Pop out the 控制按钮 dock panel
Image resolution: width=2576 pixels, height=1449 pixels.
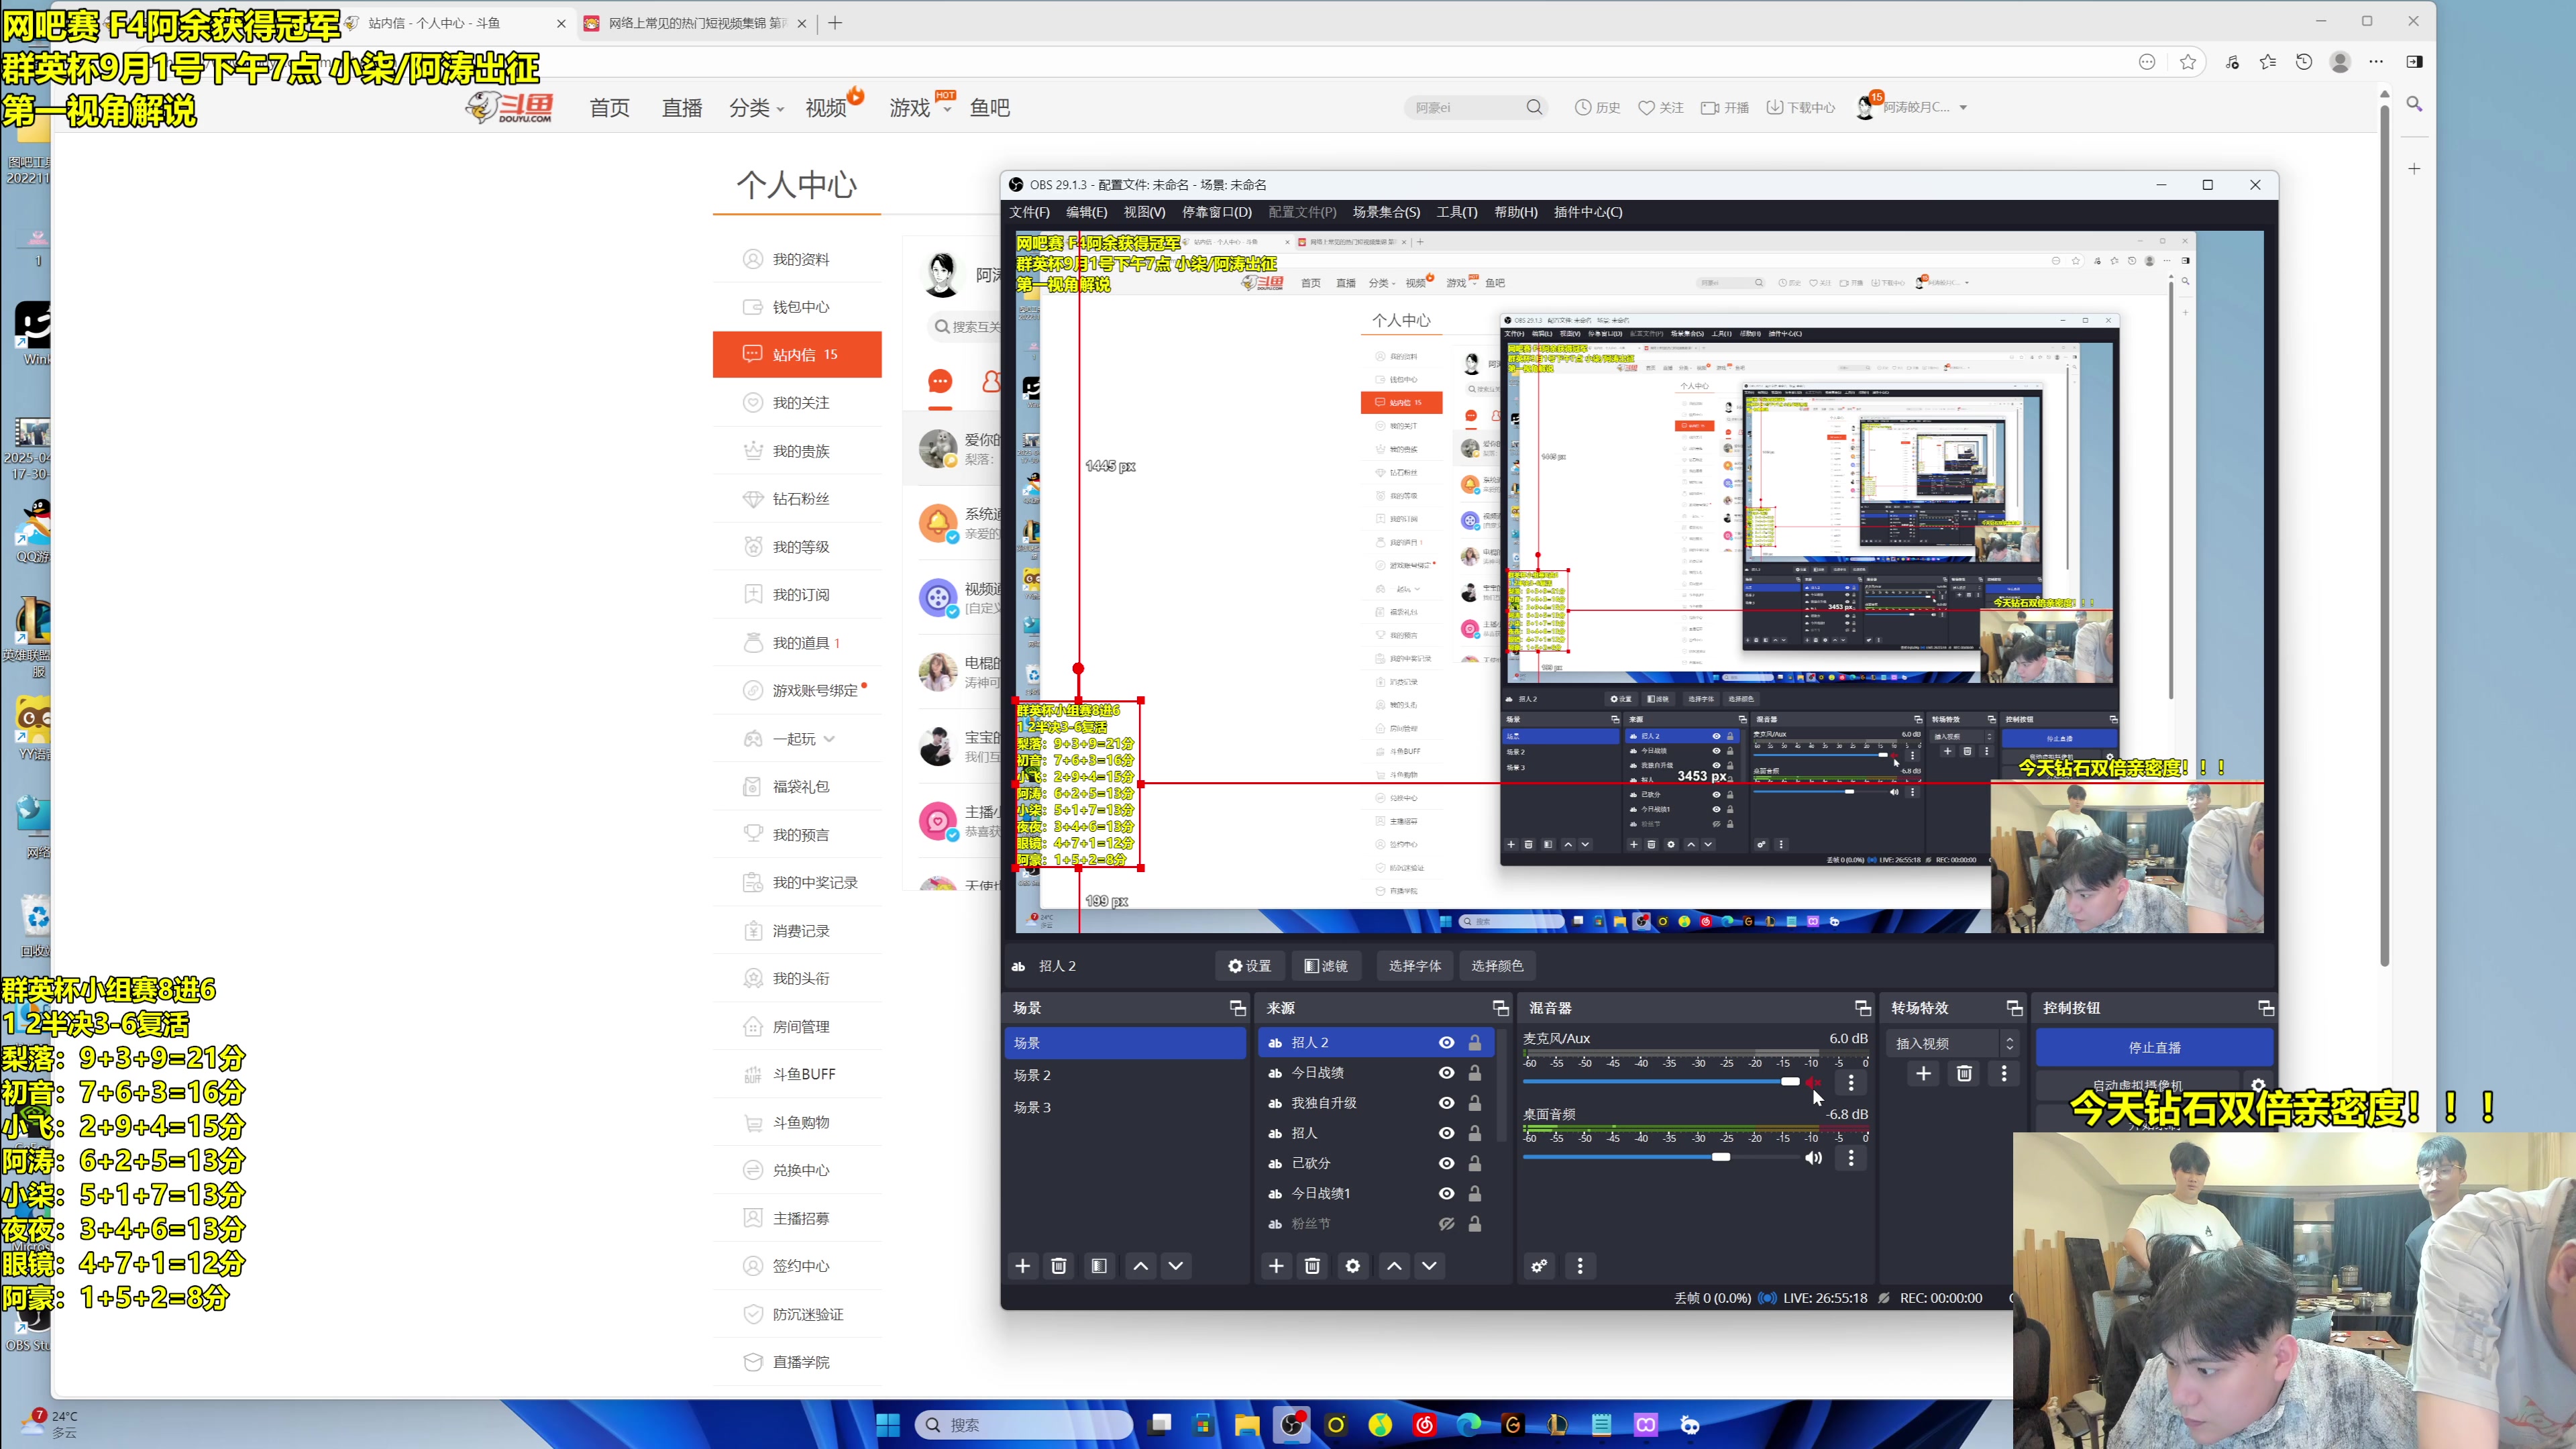[2266, 1008]
